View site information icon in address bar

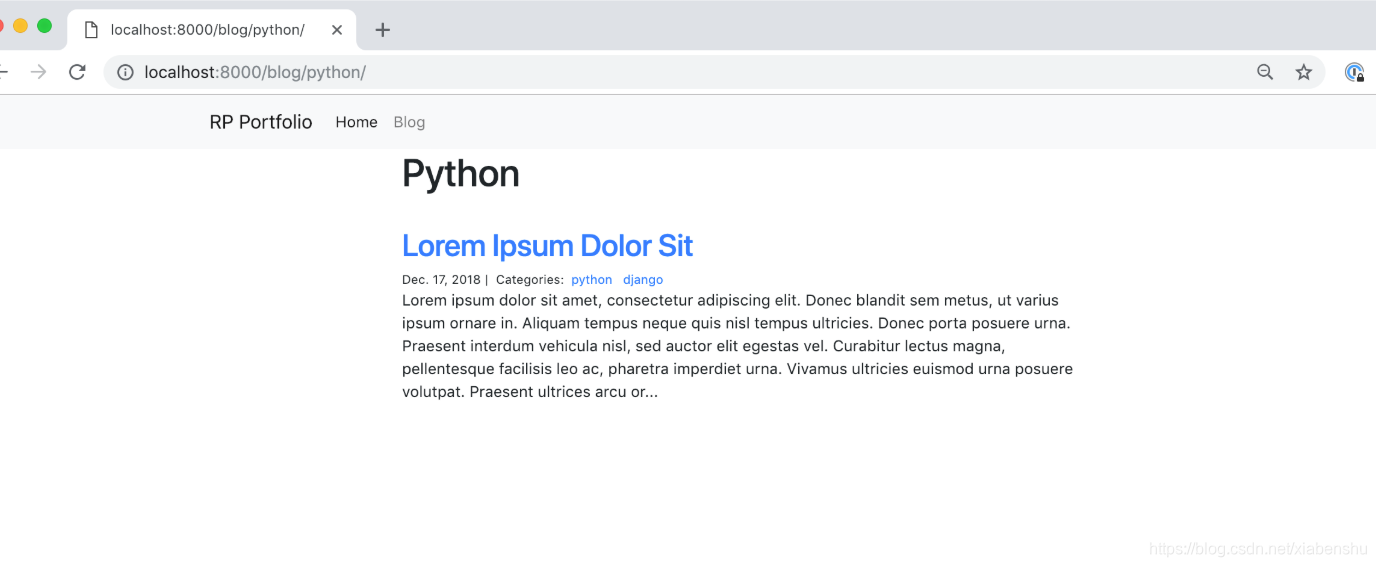pos(126,72)
